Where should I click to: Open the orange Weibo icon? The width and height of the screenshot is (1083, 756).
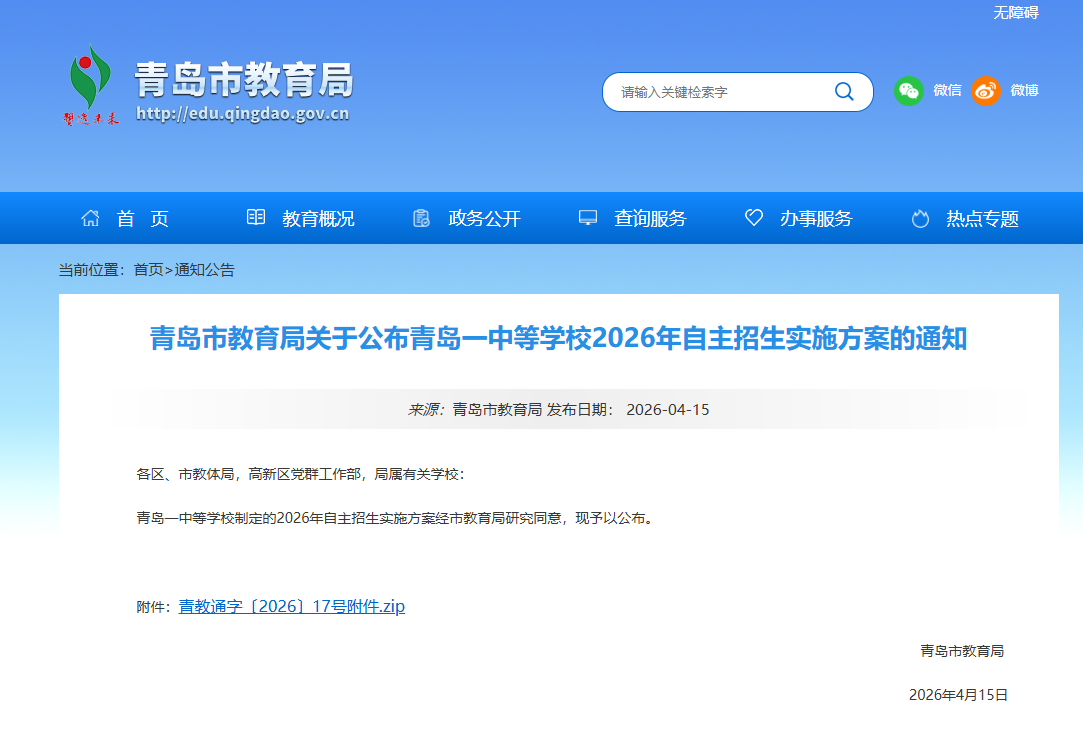click(985, 91)
